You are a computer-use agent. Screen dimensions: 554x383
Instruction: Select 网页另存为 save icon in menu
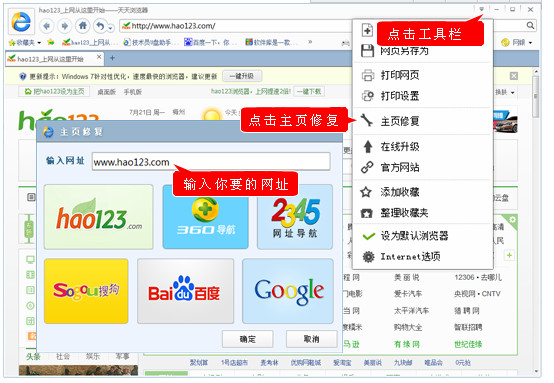pyautogui.click(x=367, y=51)
